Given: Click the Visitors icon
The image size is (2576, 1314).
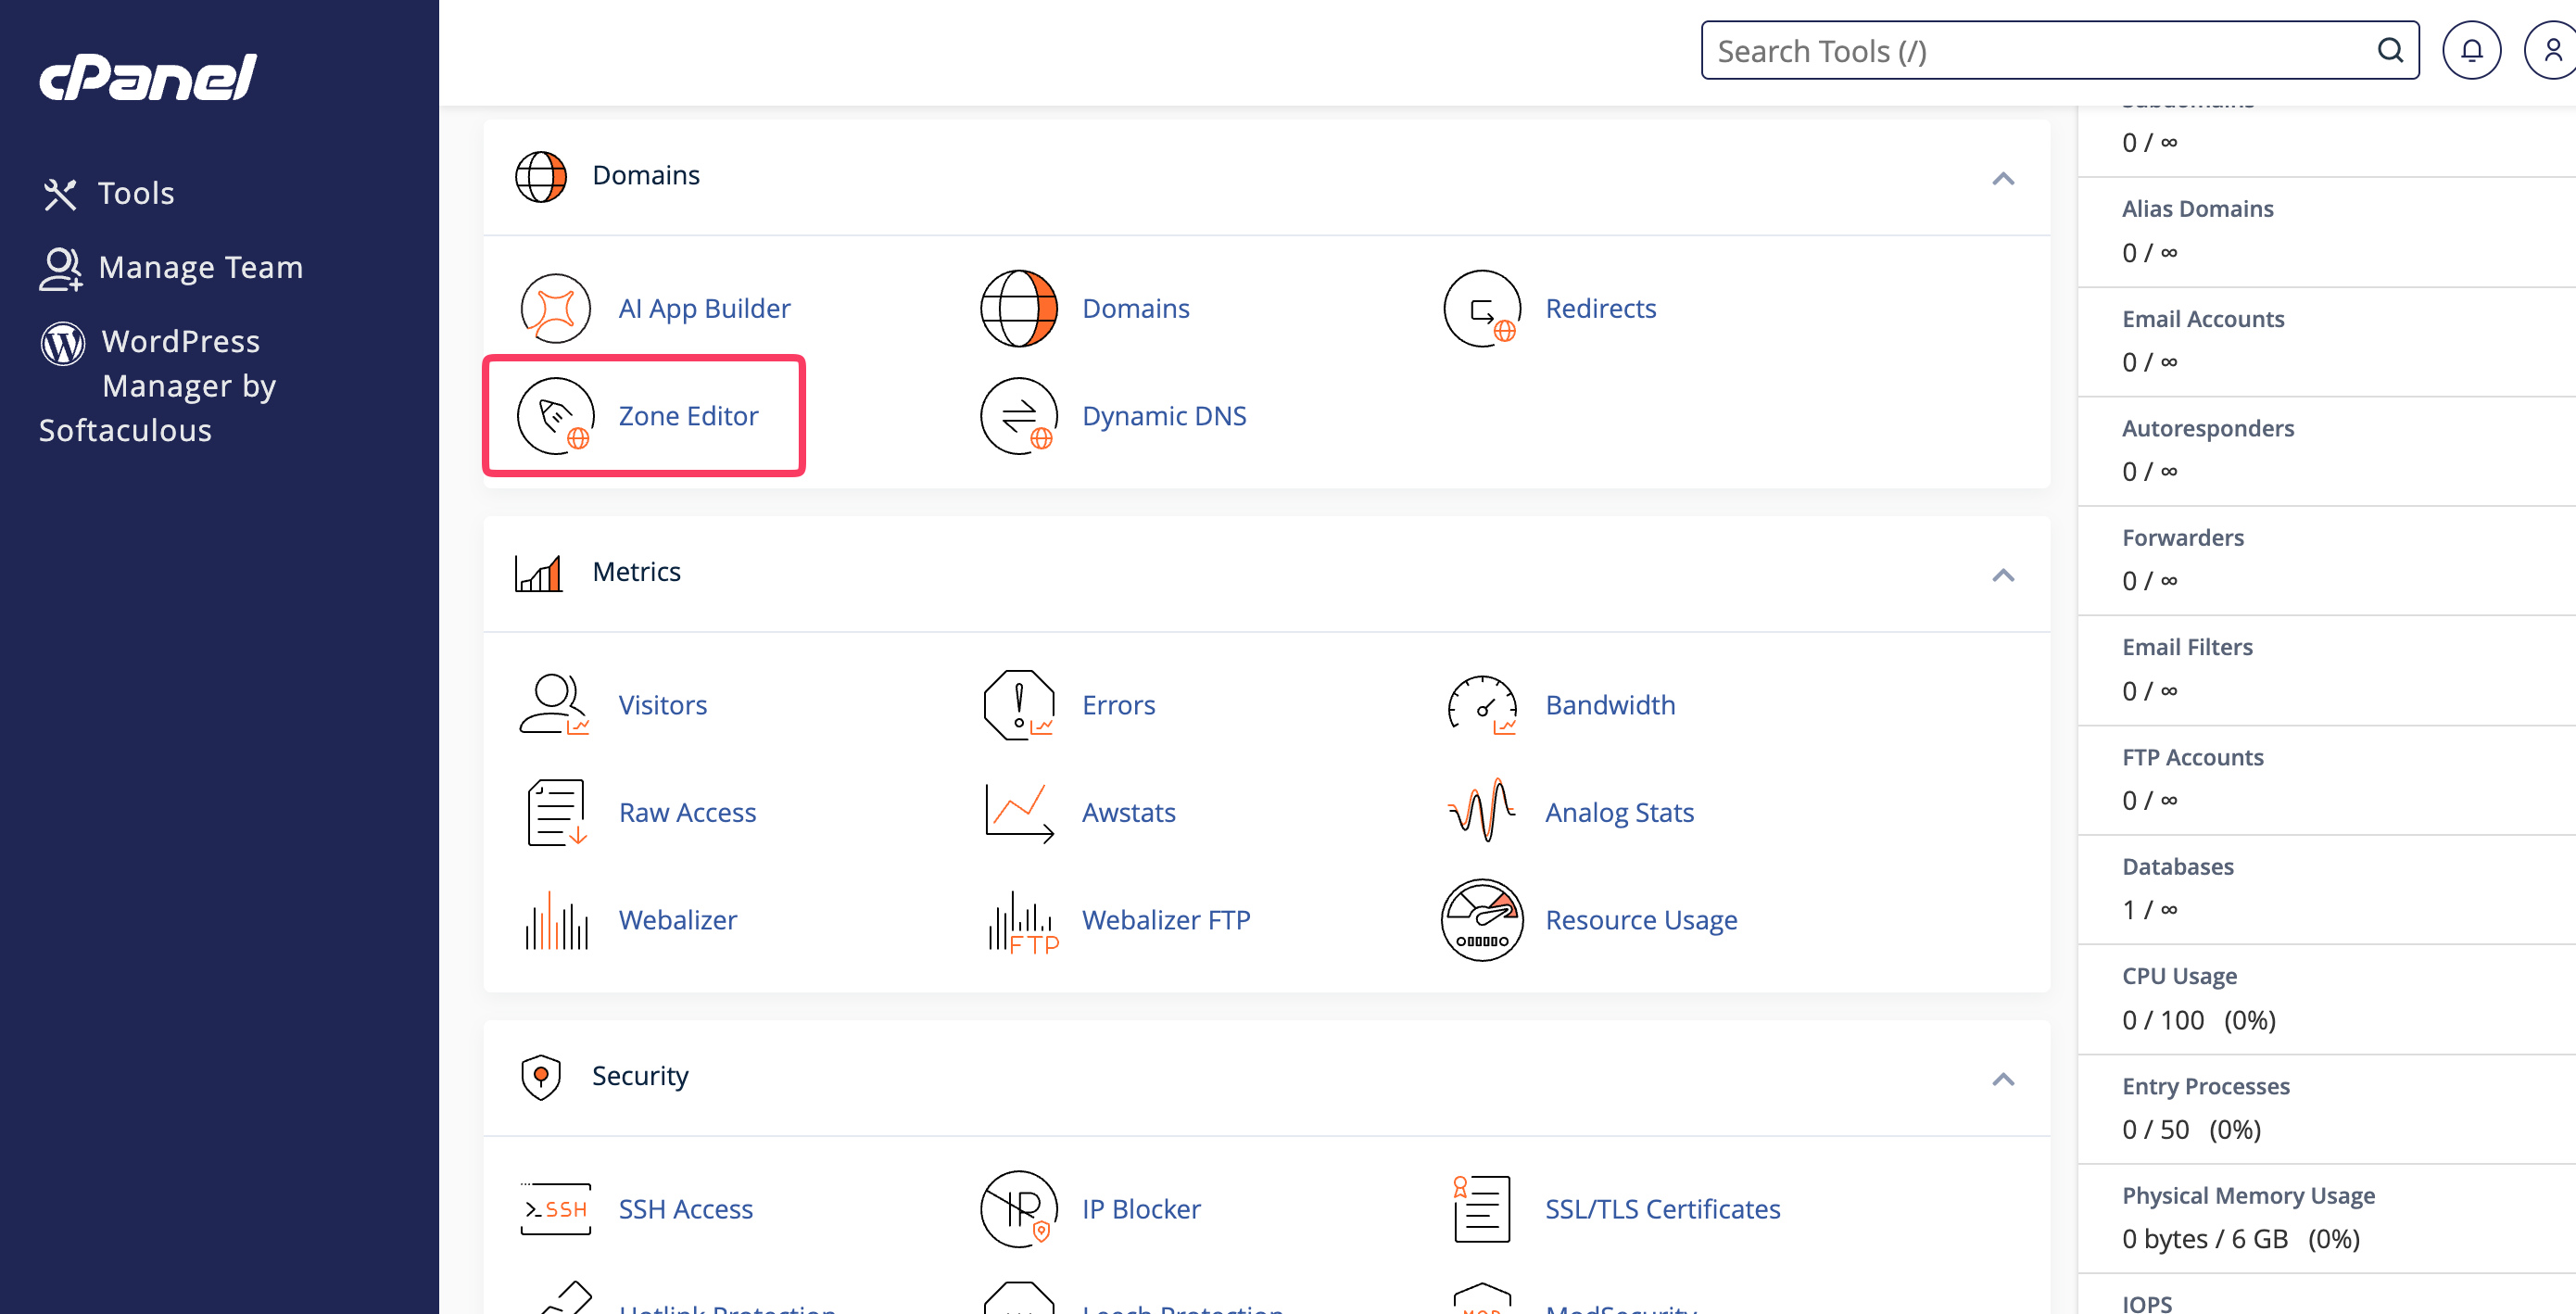Looking at the screenshot, I should point(554,705).
